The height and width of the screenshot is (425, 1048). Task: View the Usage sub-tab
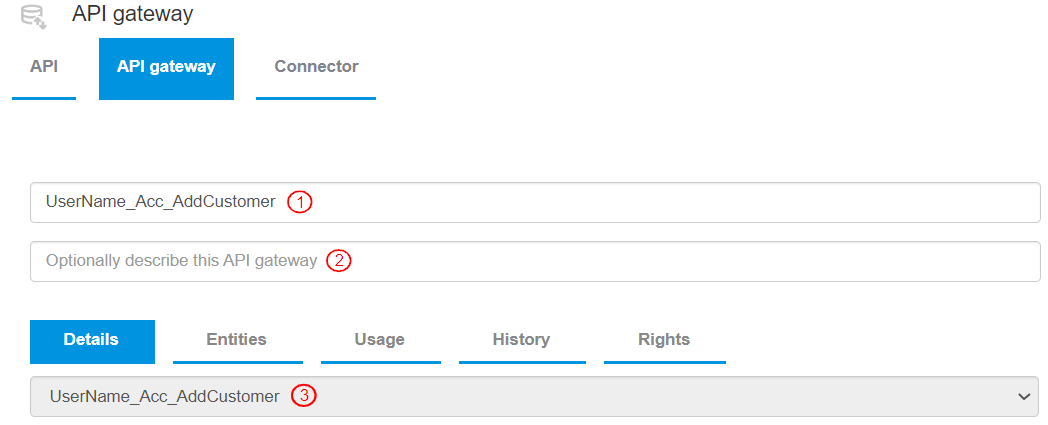point(380,340)
